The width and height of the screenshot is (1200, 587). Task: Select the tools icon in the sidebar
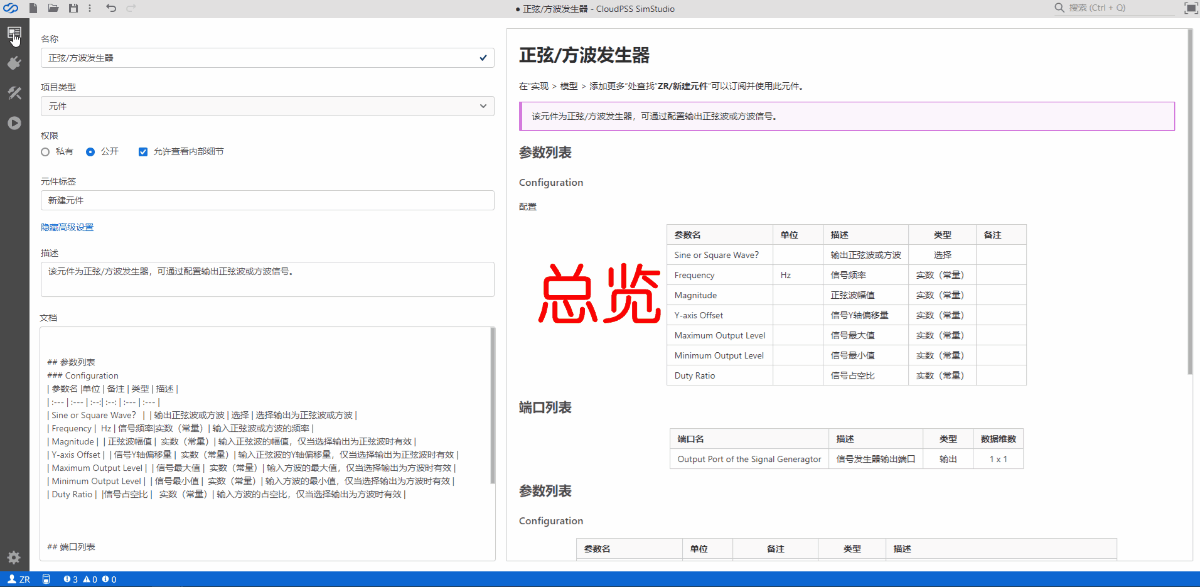14,92
